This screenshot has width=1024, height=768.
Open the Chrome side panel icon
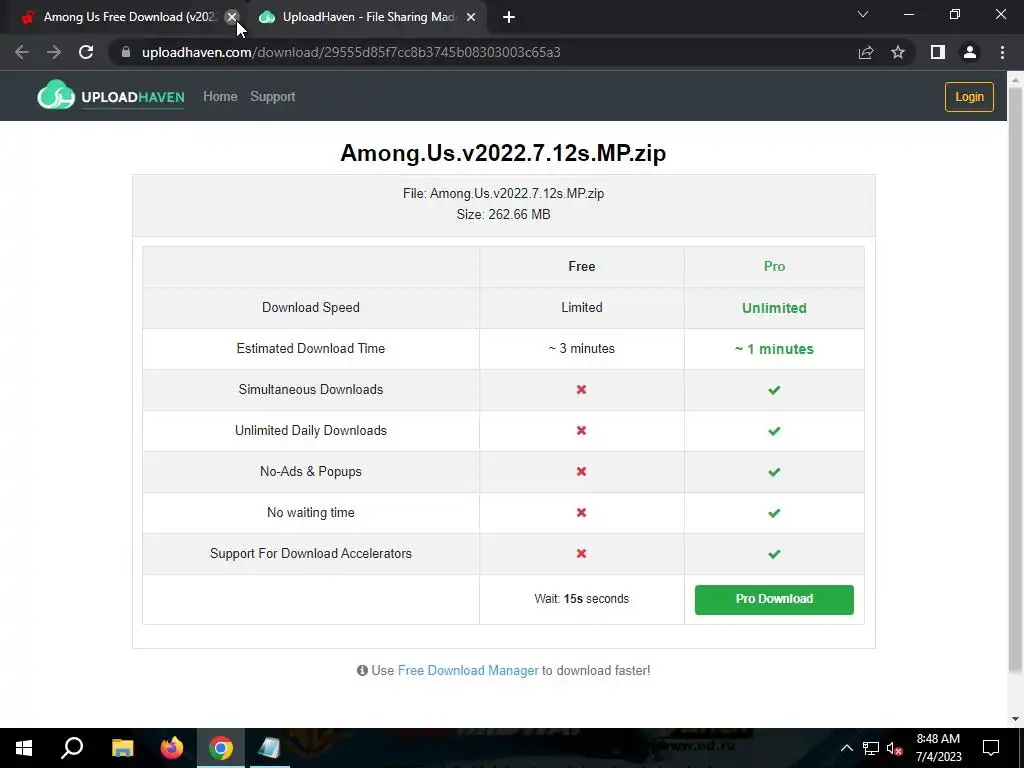pos(938,52)
